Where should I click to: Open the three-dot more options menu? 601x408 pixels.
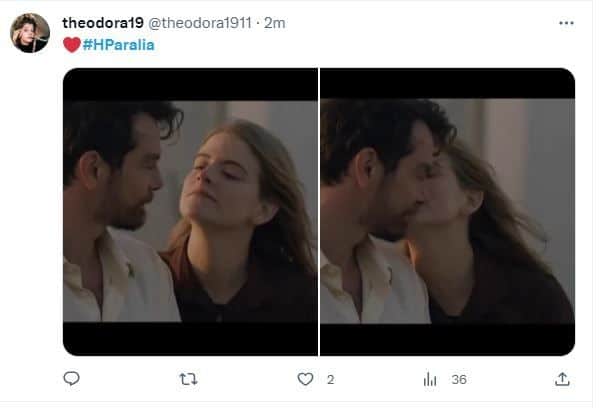pos(566,23)
